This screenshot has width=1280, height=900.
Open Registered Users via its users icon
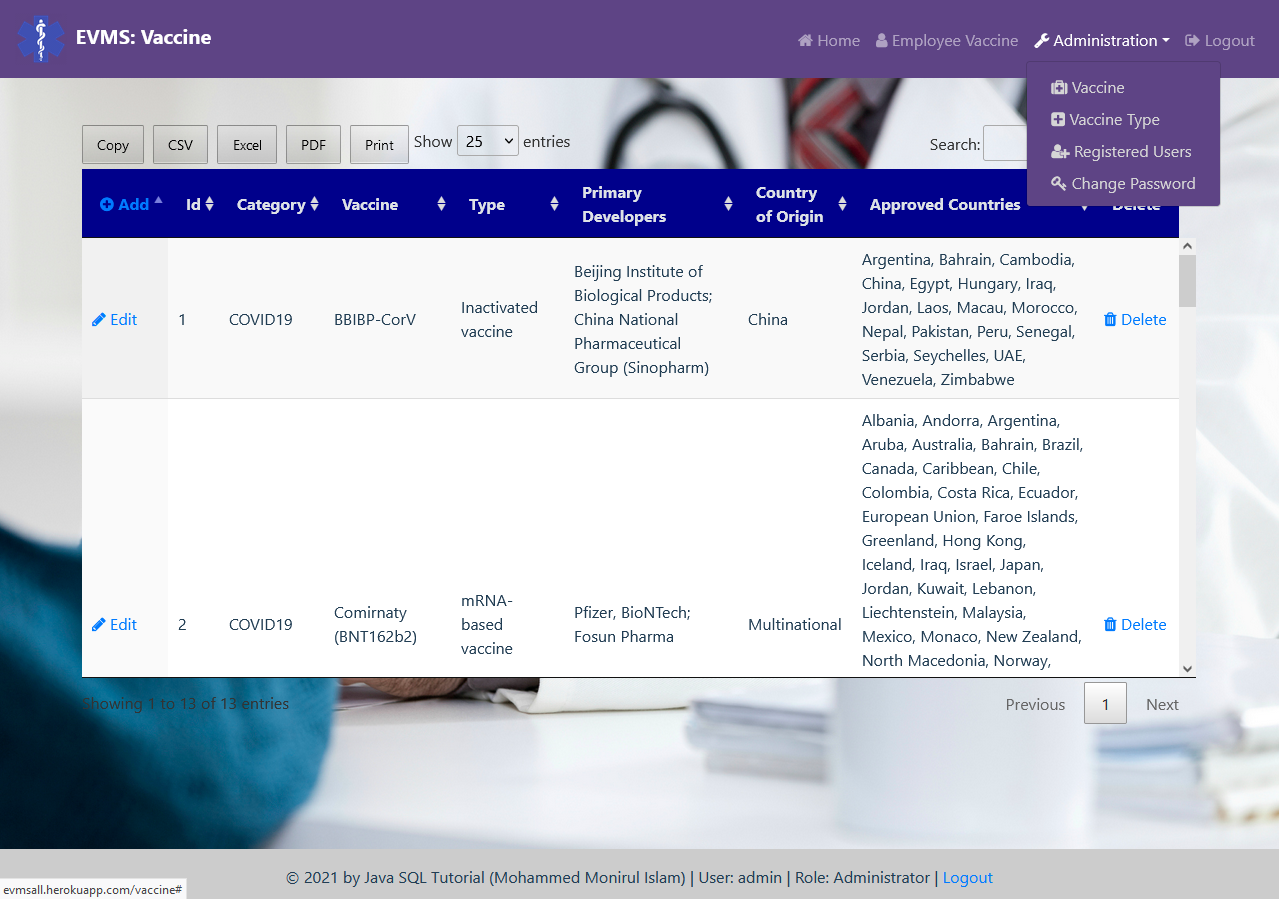1059,151
